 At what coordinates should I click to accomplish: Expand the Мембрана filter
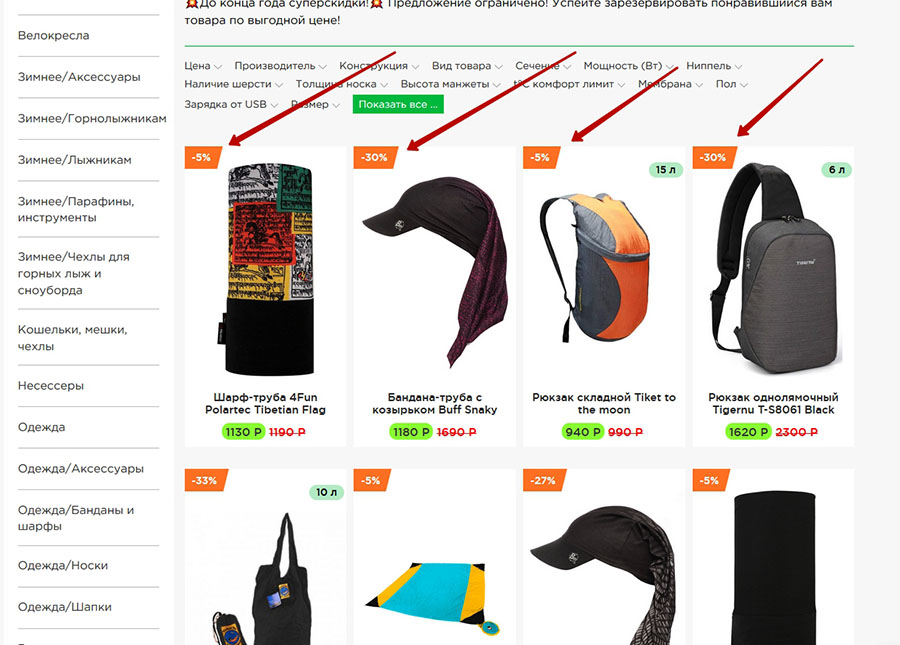(670, 84)
